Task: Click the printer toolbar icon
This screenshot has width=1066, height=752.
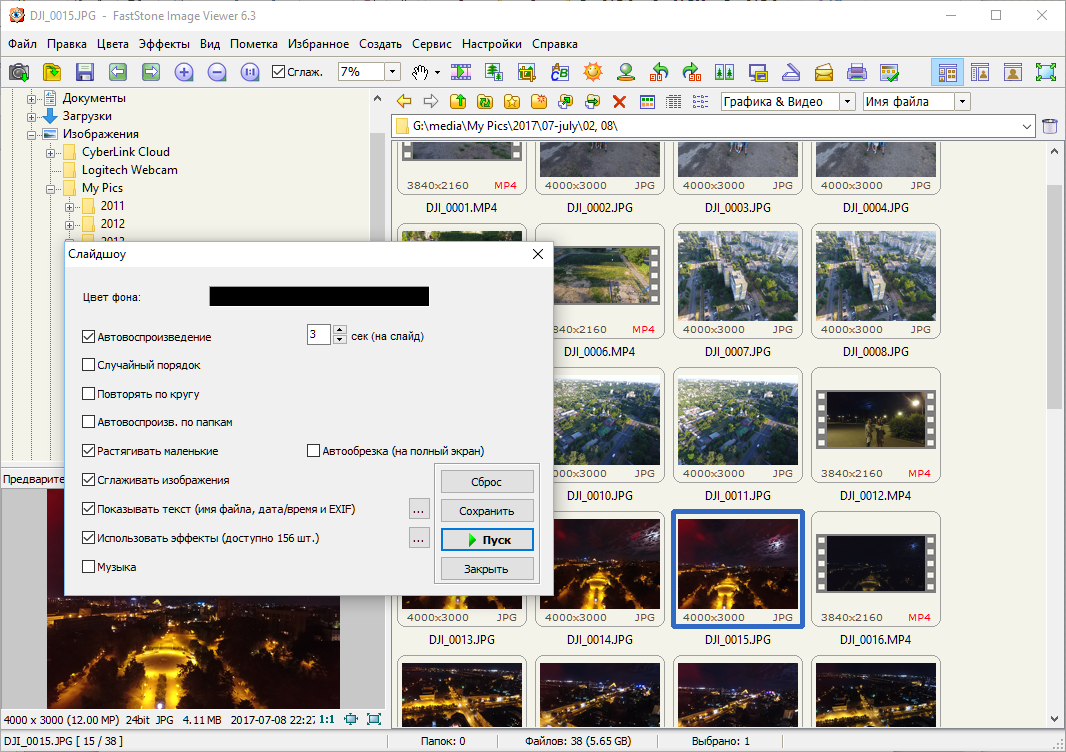Action: pyautogui.click(x=857, y=71)
